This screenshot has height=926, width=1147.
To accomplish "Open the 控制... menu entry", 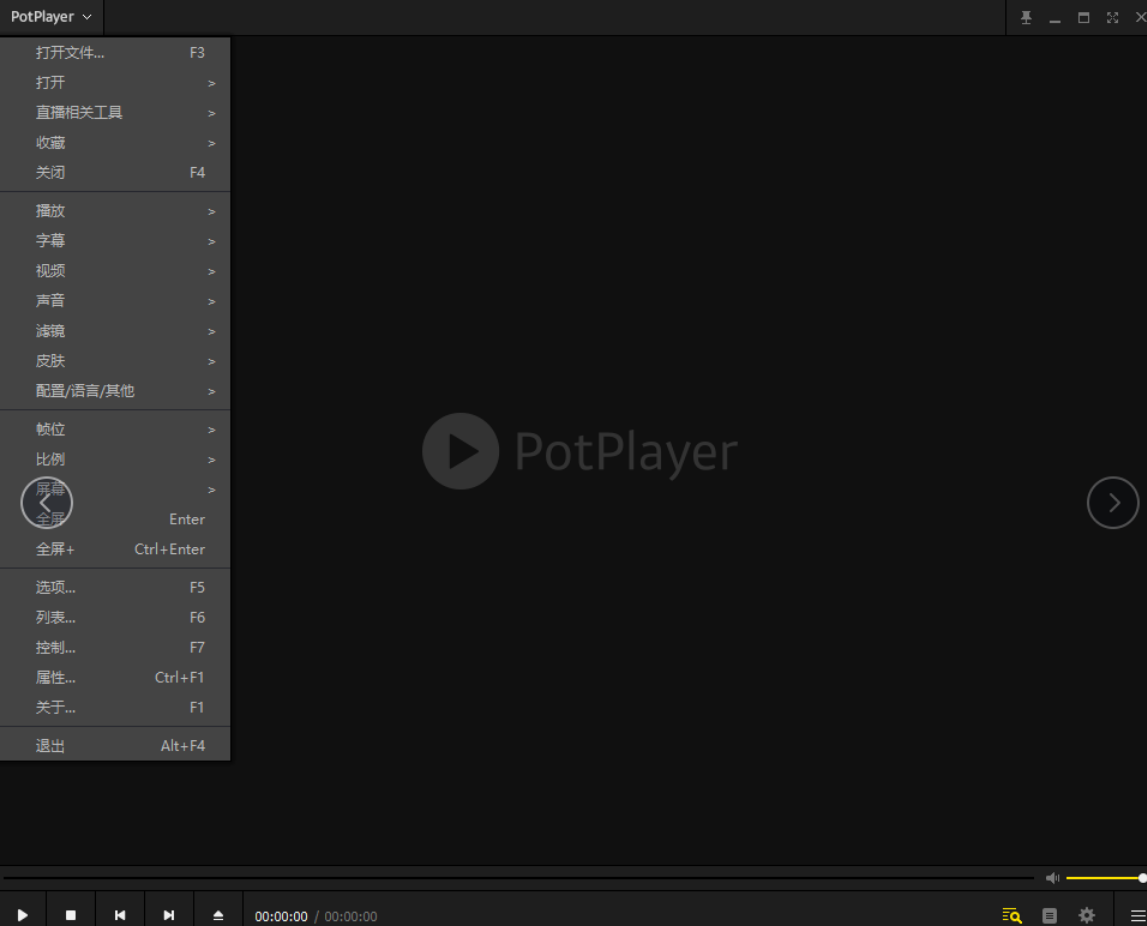I will coord(115,647).
